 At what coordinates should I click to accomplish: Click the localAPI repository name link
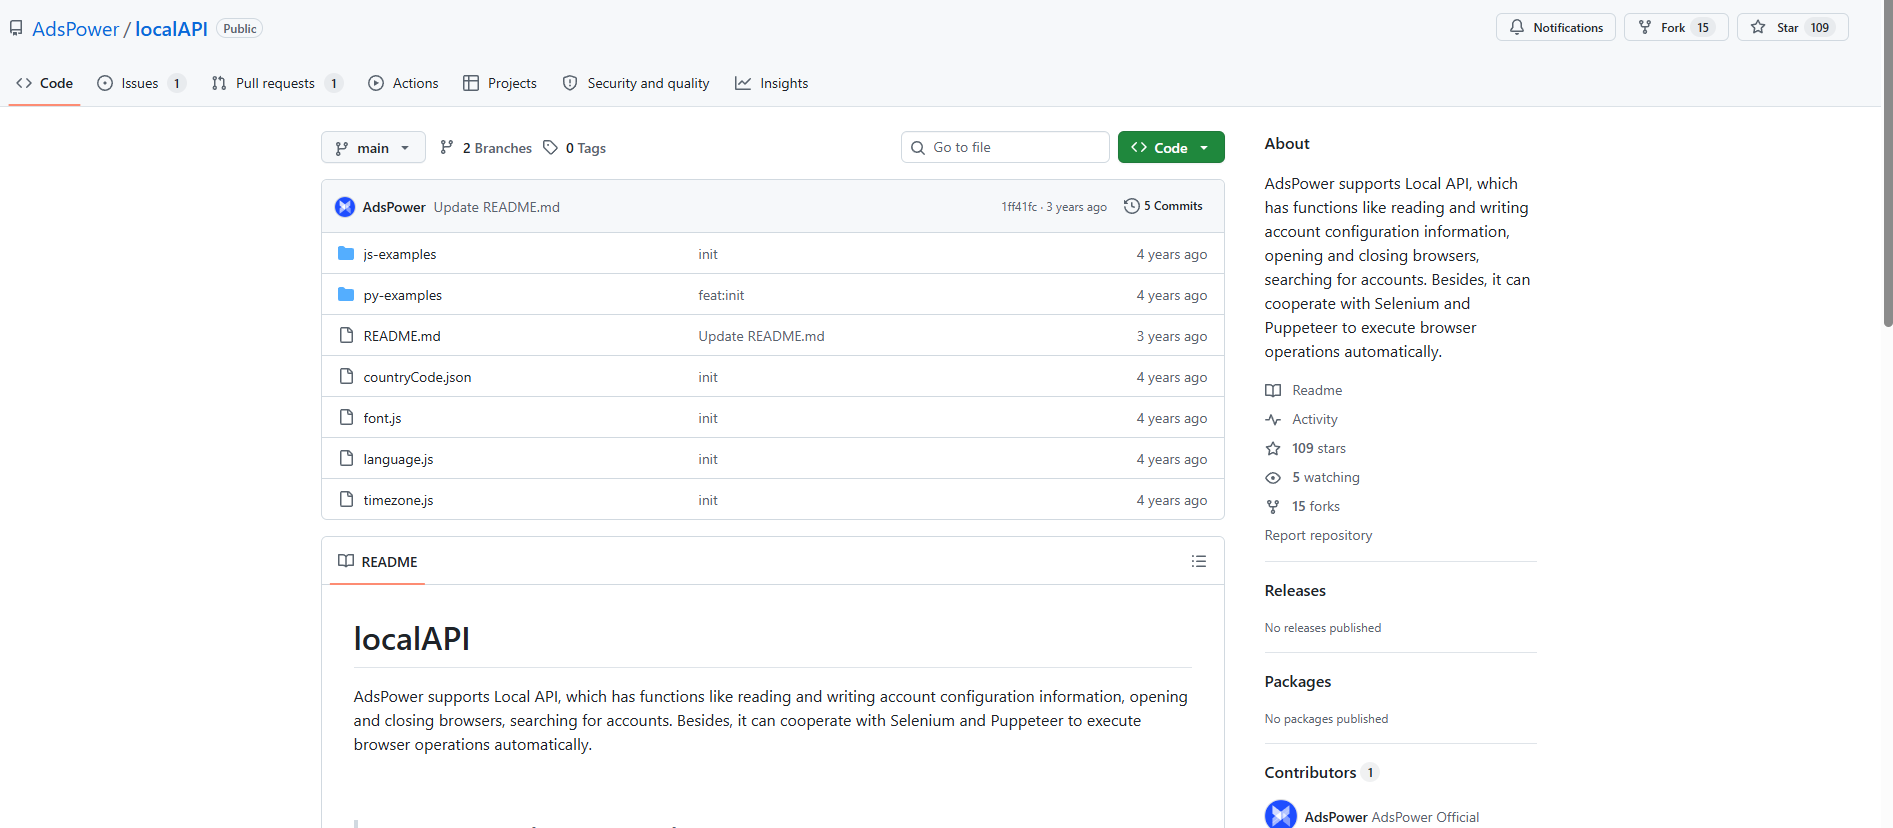171,29
